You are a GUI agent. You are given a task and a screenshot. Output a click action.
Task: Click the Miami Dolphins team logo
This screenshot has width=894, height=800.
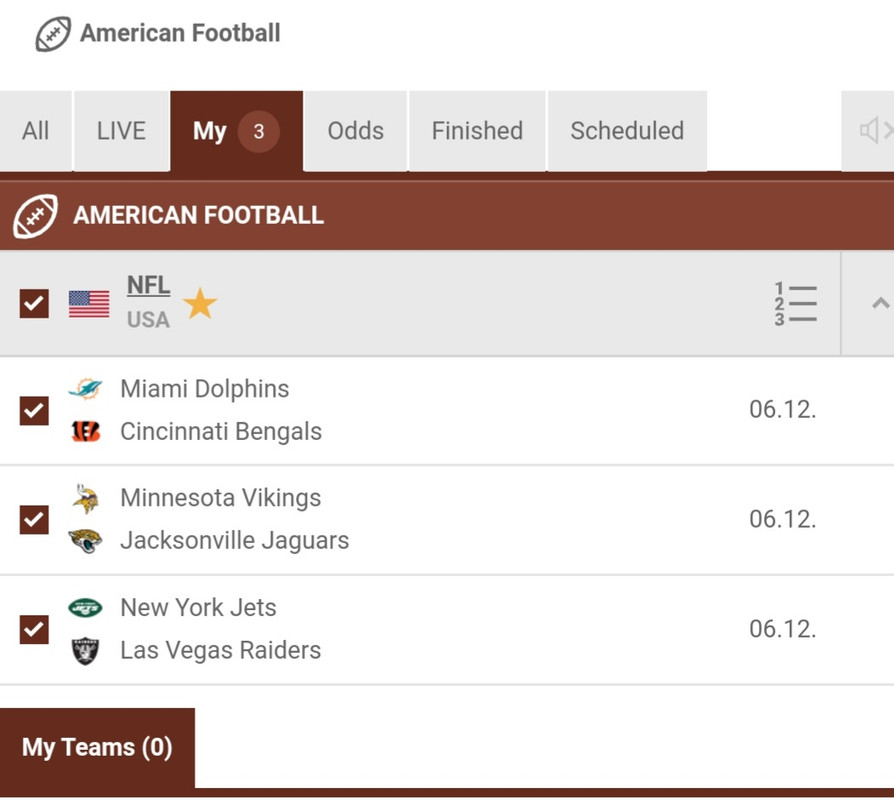[x=86, y=389]
